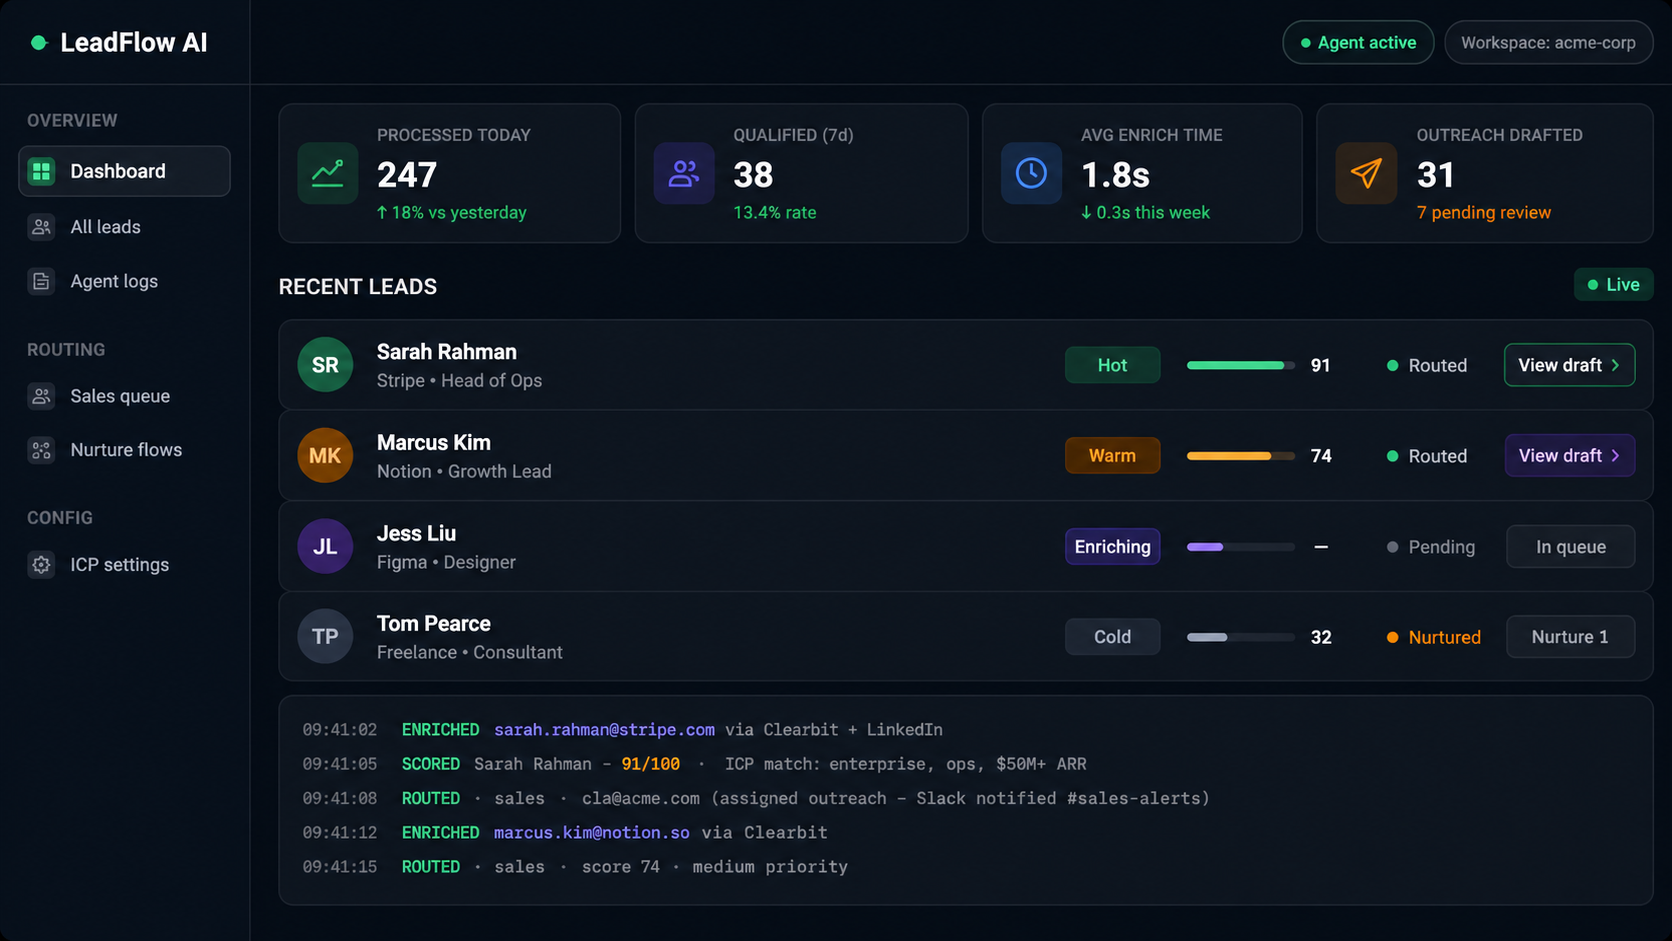Click the ICP settings gear icon
The width and height of the screenshot is (1672, 941).
click(41, 564)
